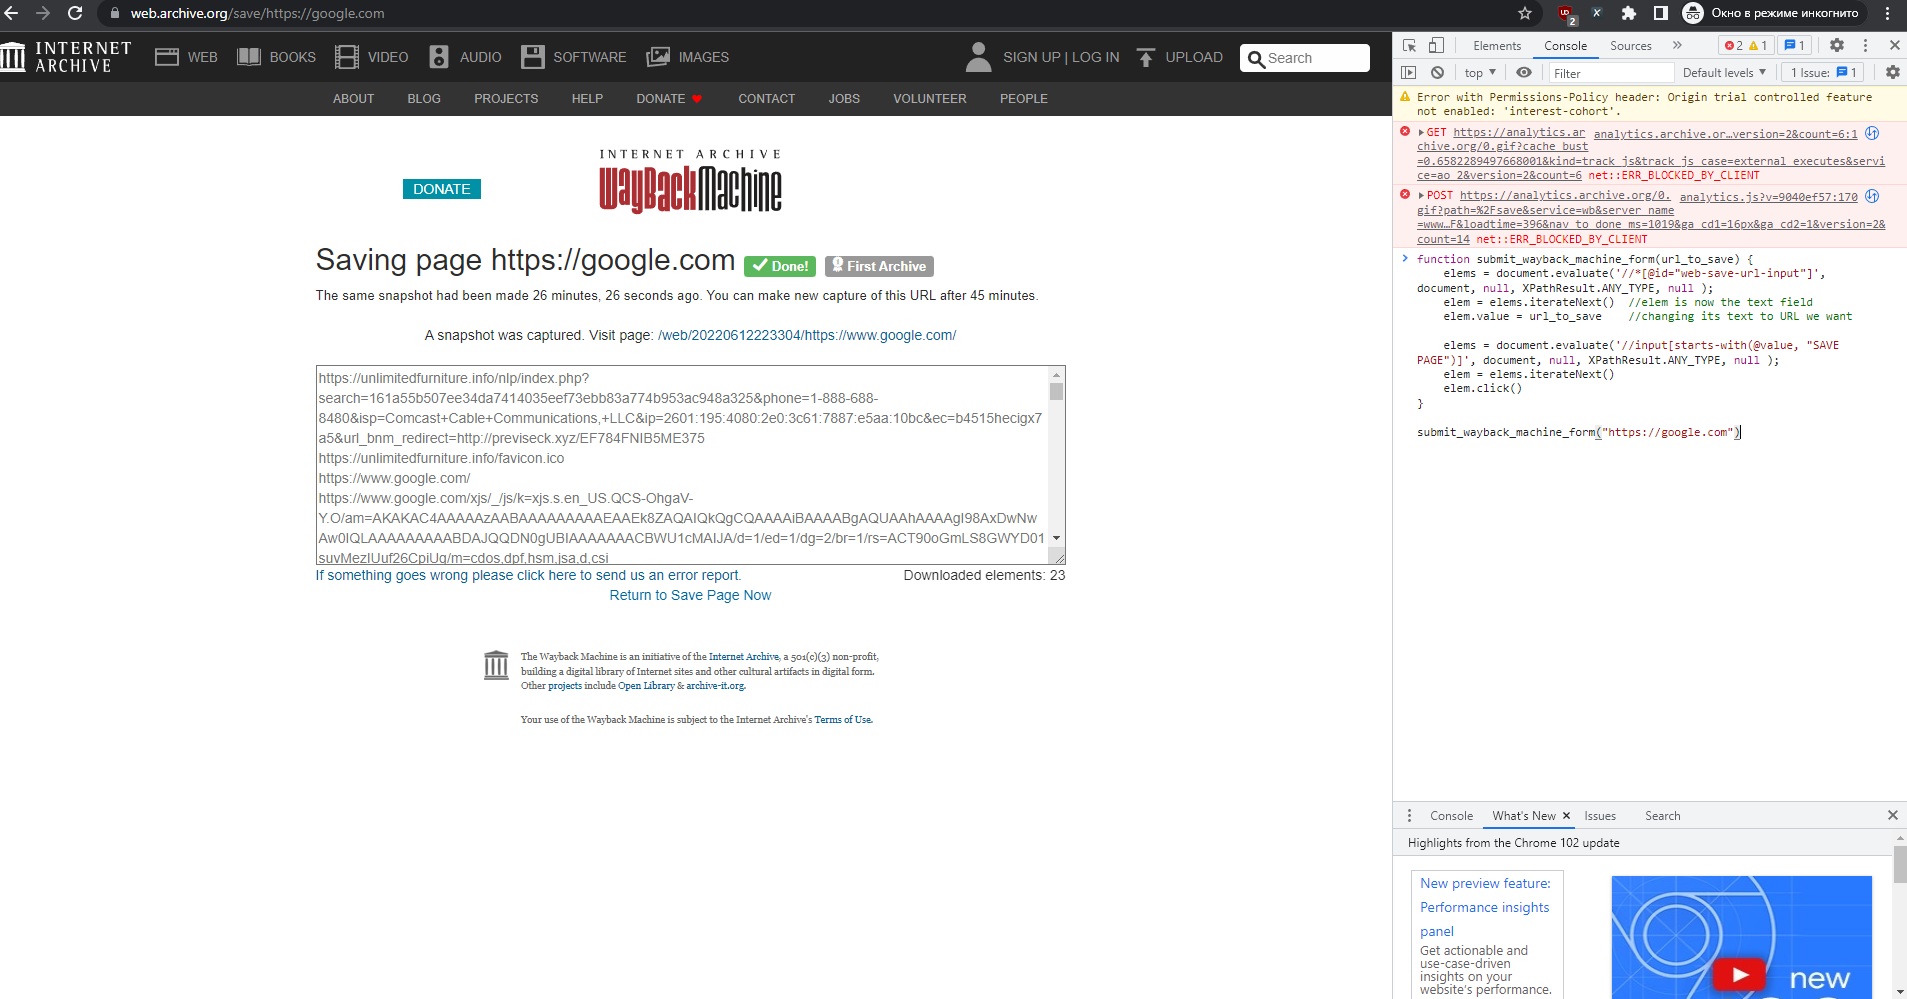Go back with browser back arrow
1907x999 pixels.
[x=12, y=13]
